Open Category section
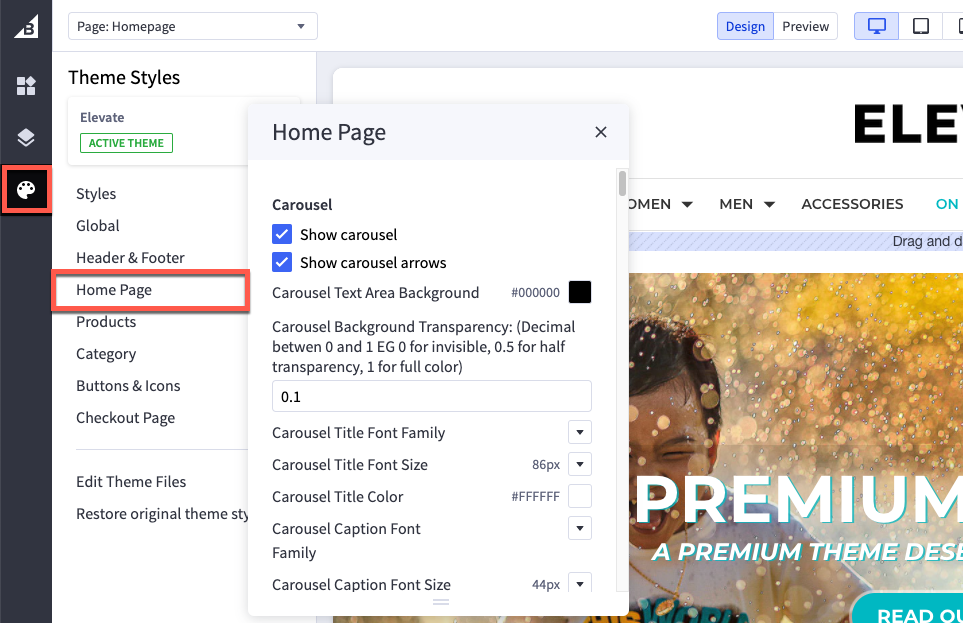Screen dimensions: 963x623 coord(106,354)
